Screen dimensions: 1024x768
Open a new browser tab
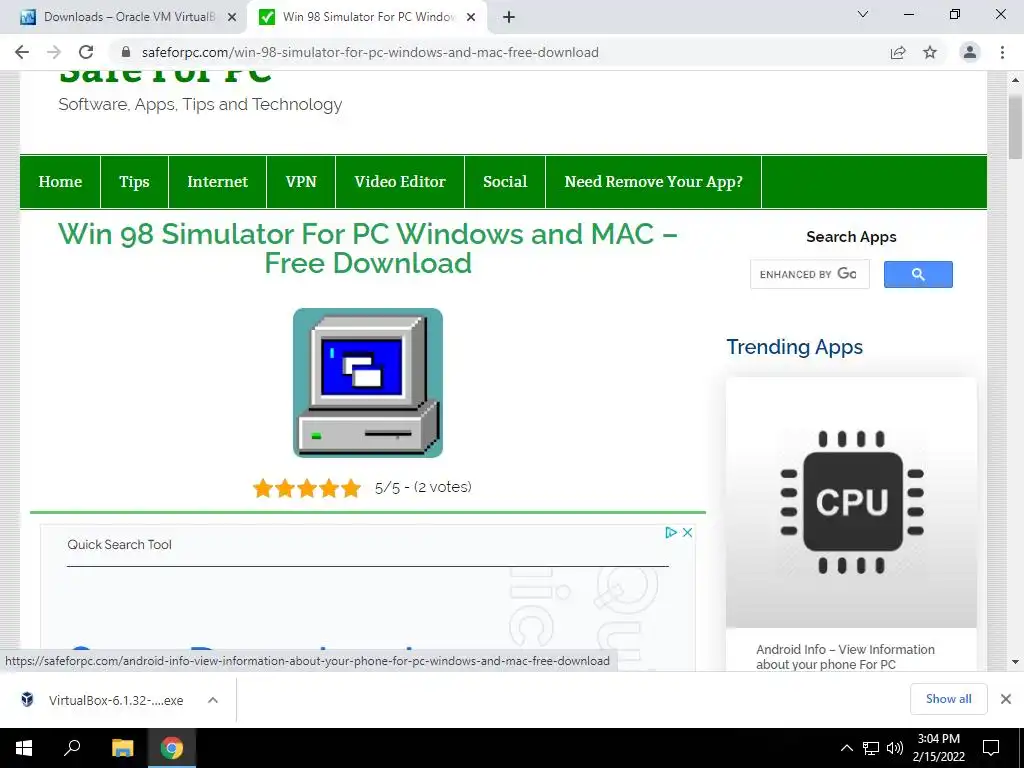coord(509,17)
